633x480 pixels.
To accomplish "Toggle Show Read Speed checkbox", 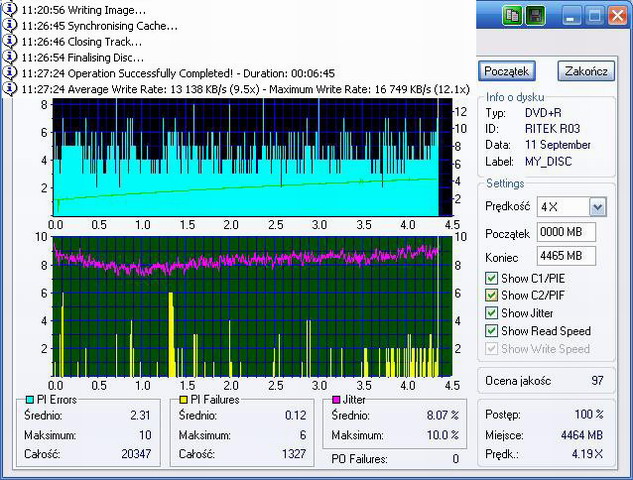I will (491, 331).
